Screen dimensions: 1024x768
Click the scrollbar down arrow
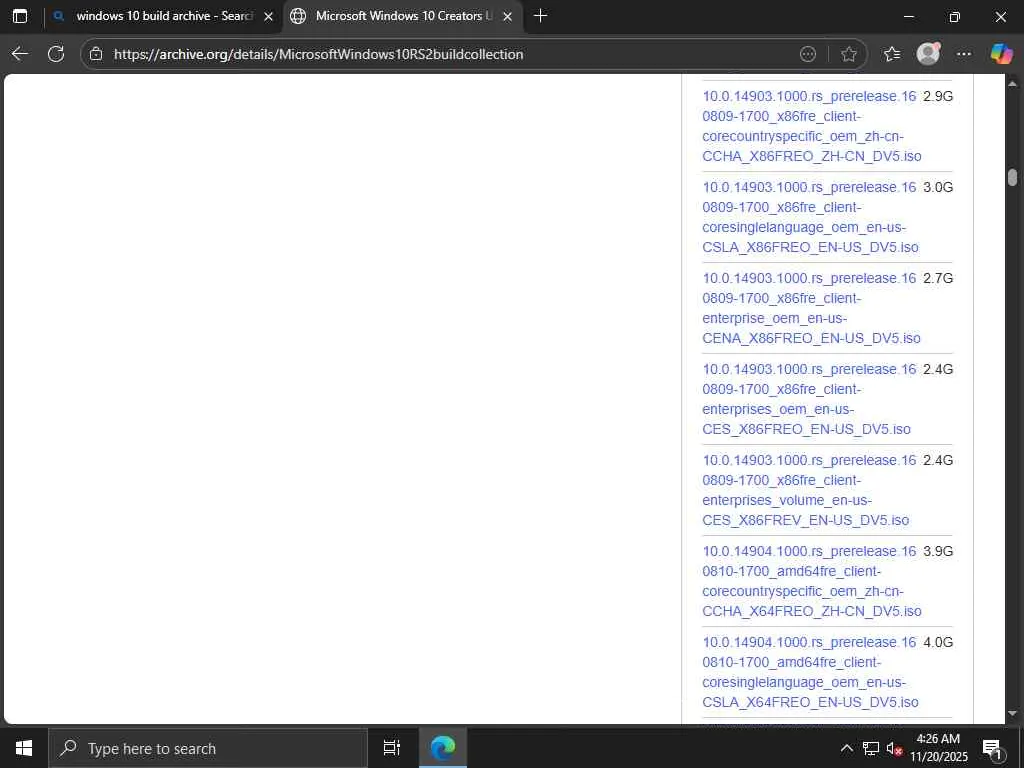click(1013, 714)
